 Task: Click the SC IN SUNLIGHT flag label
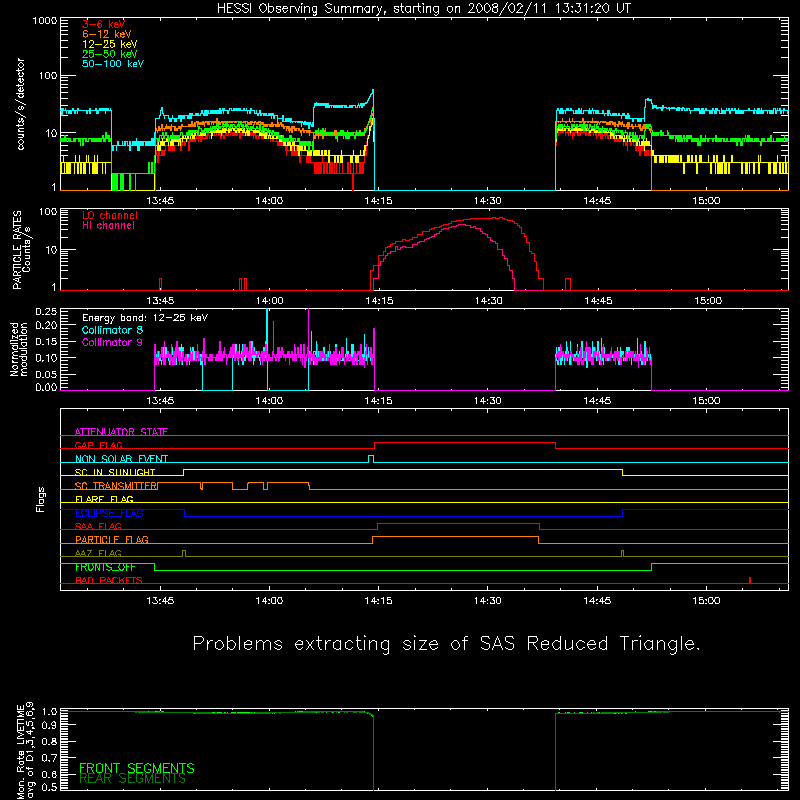coord(115,472)
